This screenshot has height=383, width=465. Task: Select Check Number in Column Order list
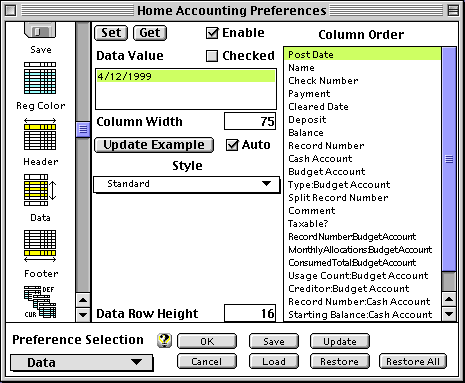click(363, 81)
